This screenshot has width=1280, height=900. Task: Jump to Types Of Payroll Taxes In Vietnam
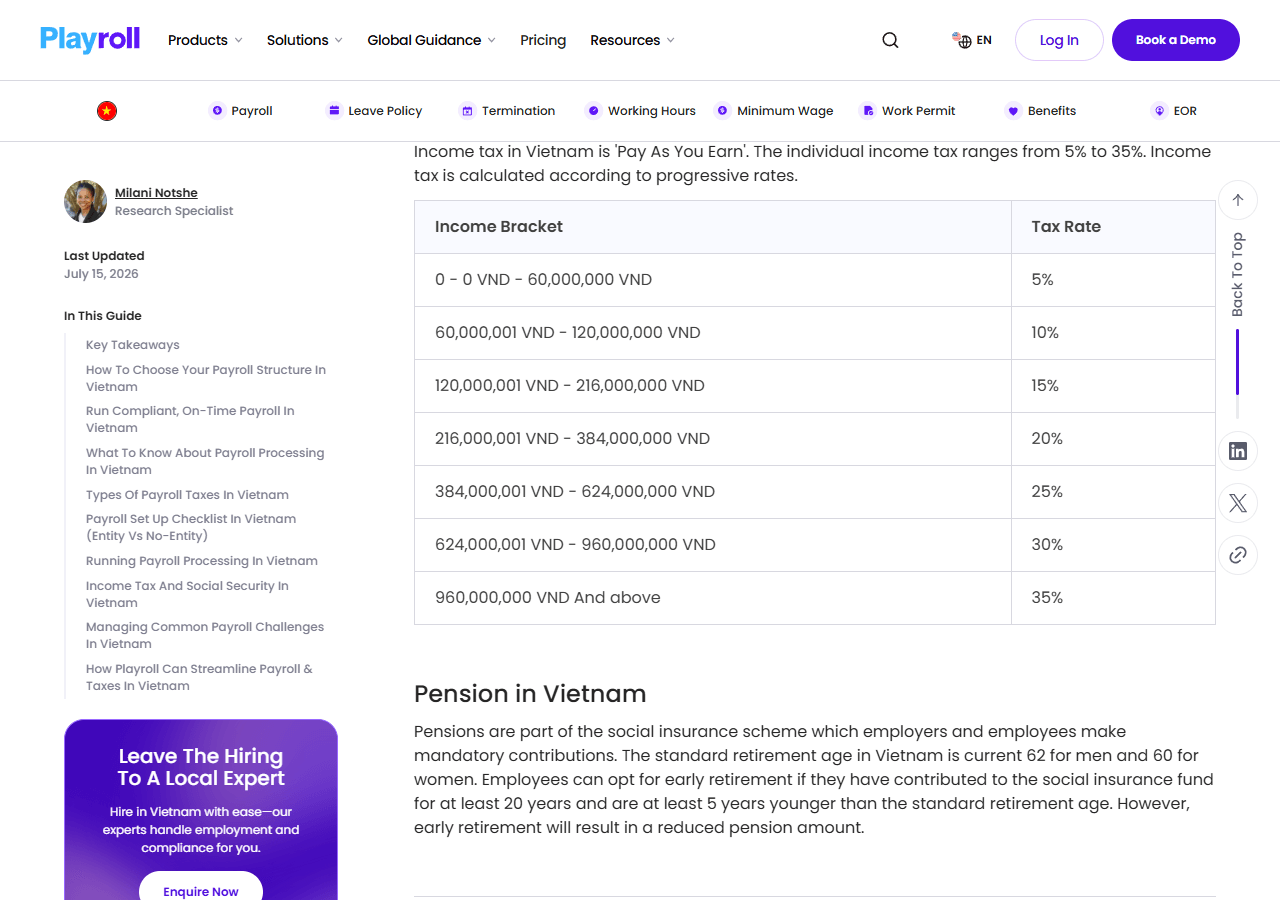pos(187,495)
